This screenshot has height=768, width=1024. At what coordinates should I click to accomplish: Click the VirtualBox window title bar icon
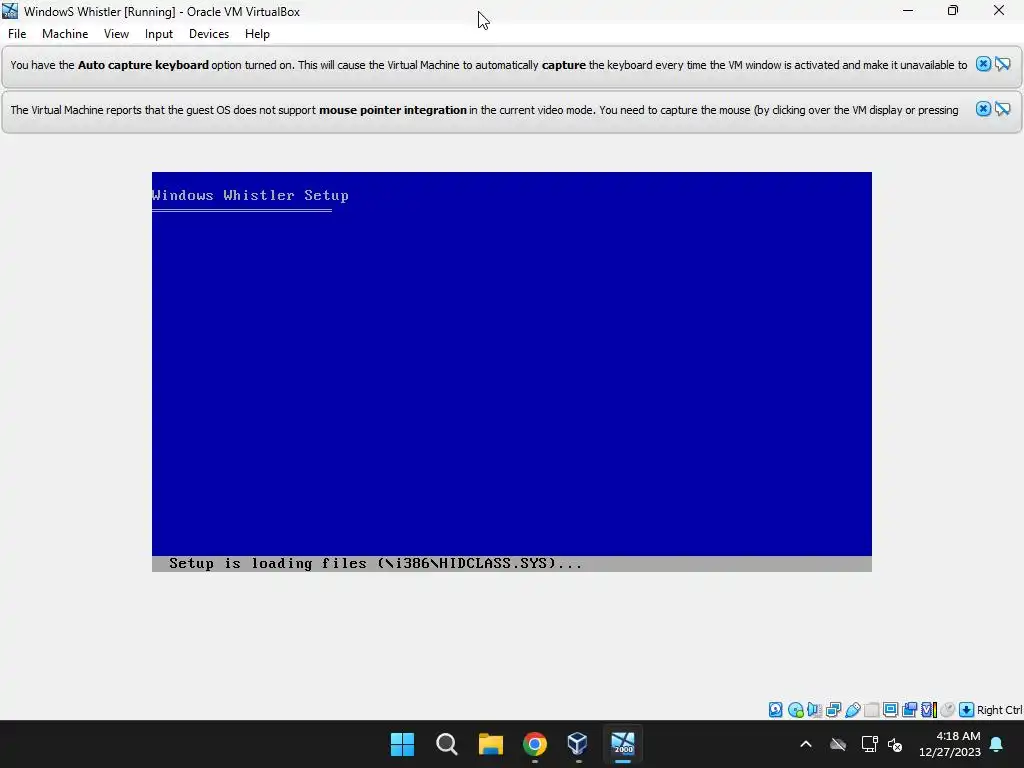pos(10,11)
